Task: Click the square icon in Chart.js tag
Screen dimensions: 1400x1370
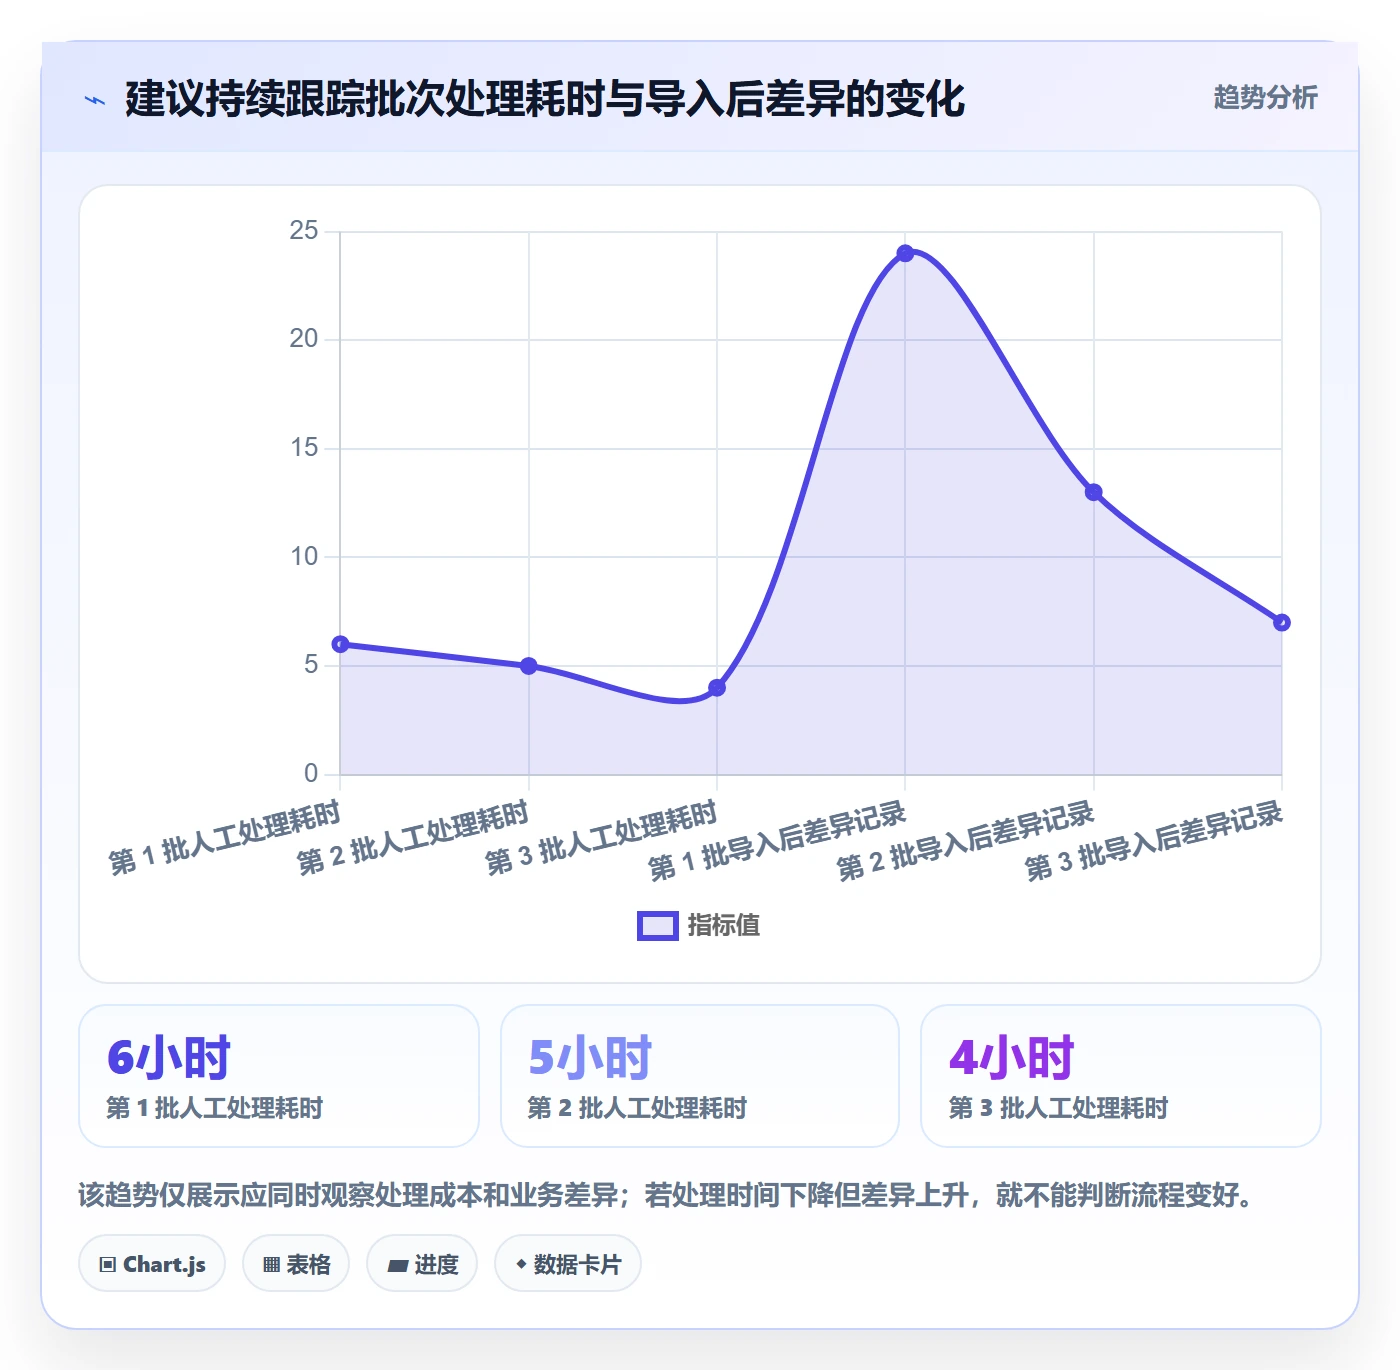Action: pos(108,1265)
